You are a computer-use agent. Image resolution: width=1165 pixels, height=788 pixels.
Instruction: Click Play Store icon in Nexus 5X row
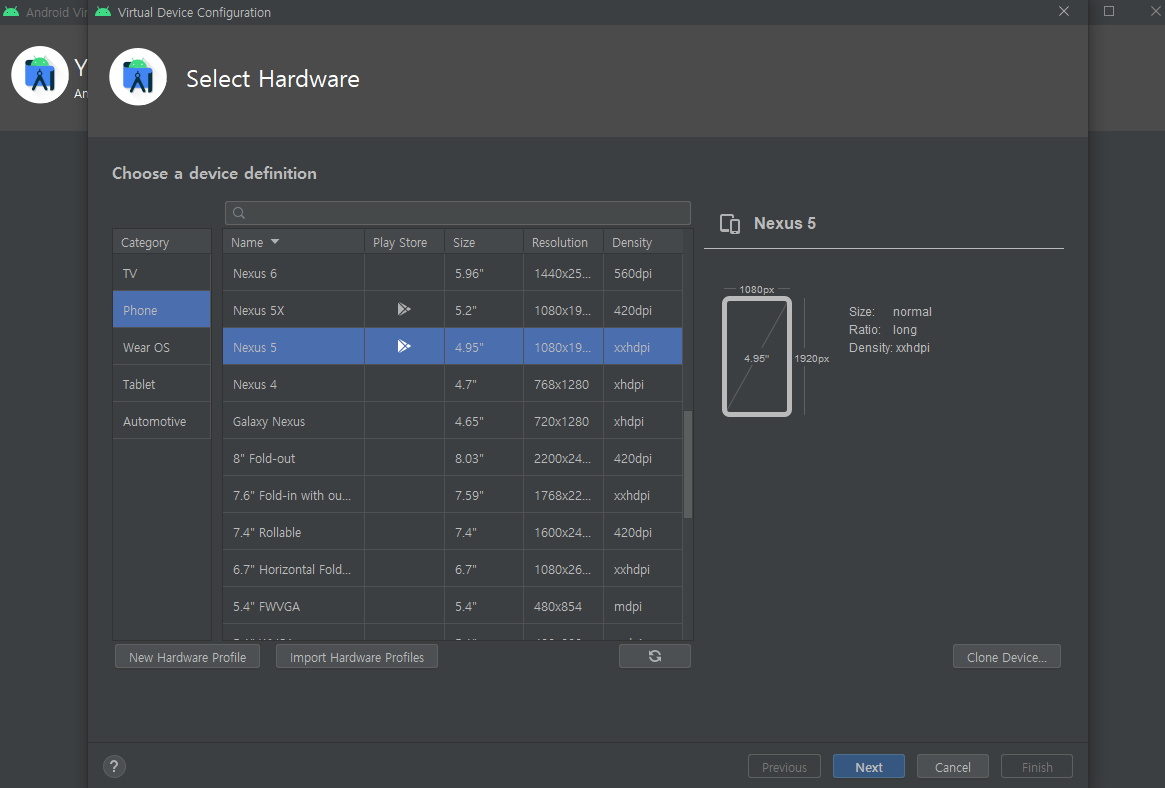tap(403, 309)
